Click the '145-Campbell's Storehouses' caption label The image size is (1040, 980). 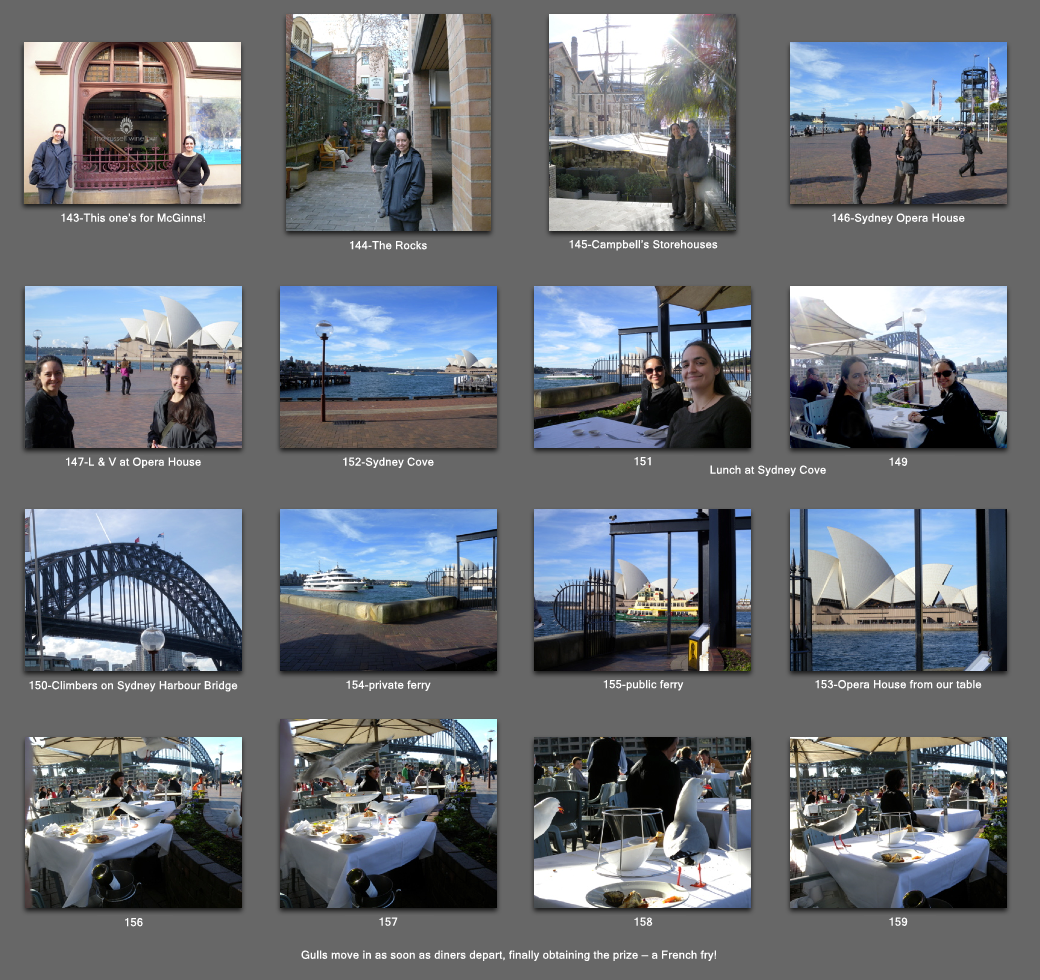[642, 244]
